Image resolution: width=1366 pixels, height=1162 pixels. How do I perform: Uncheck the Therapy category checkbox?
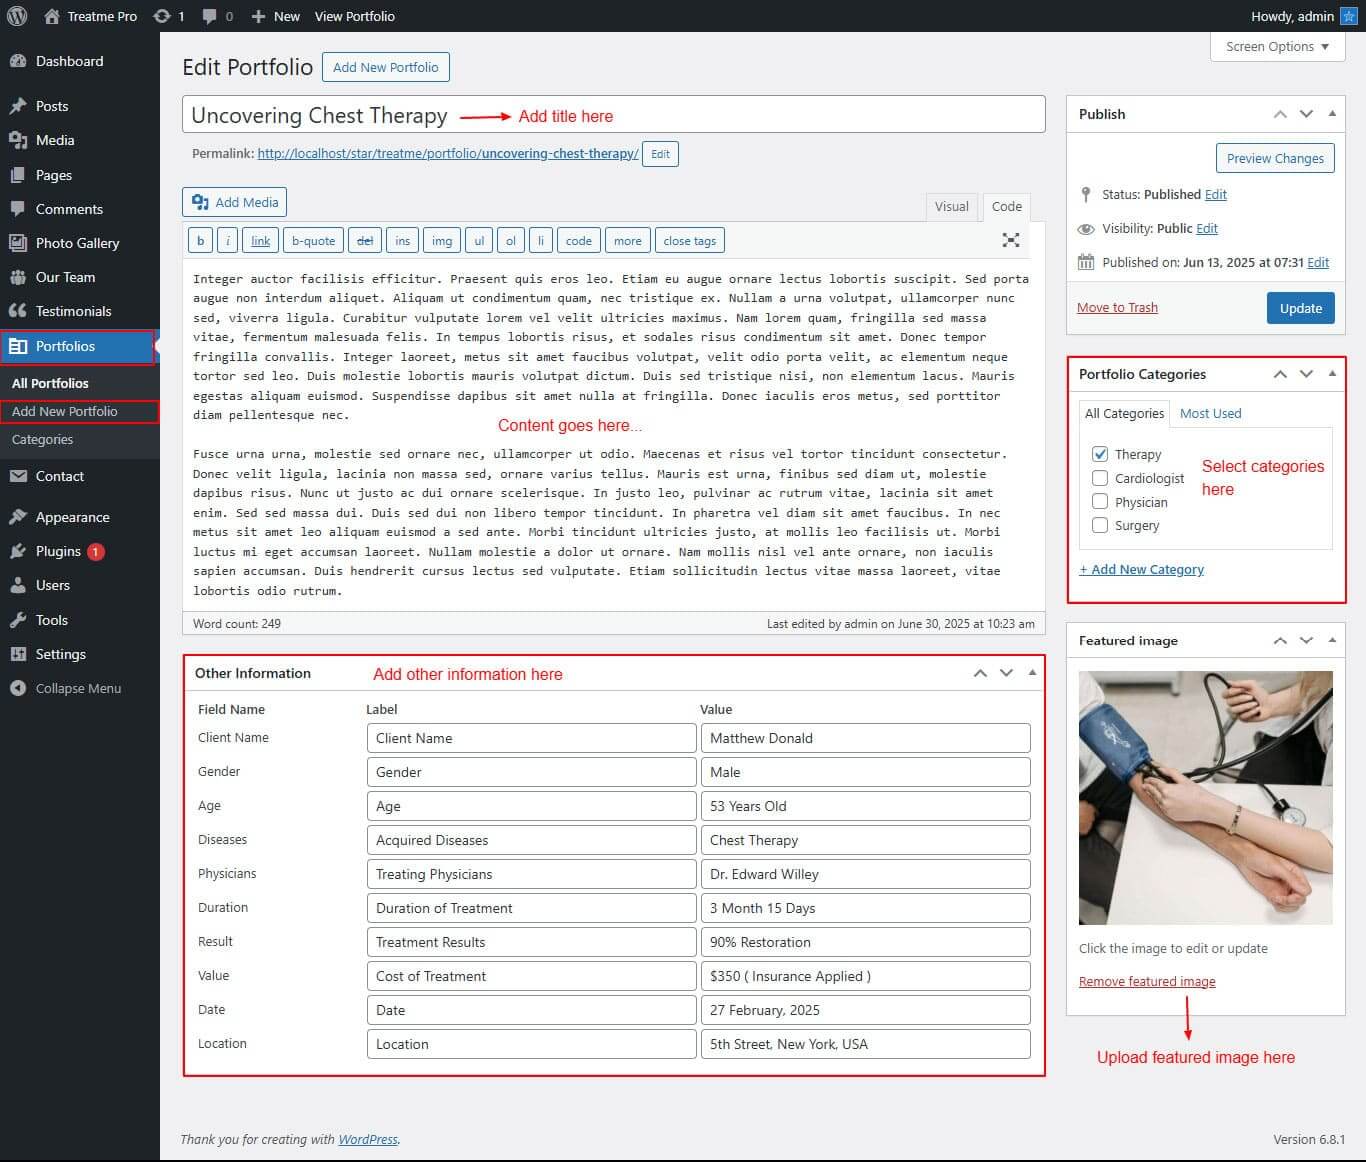click(1100, 454)
